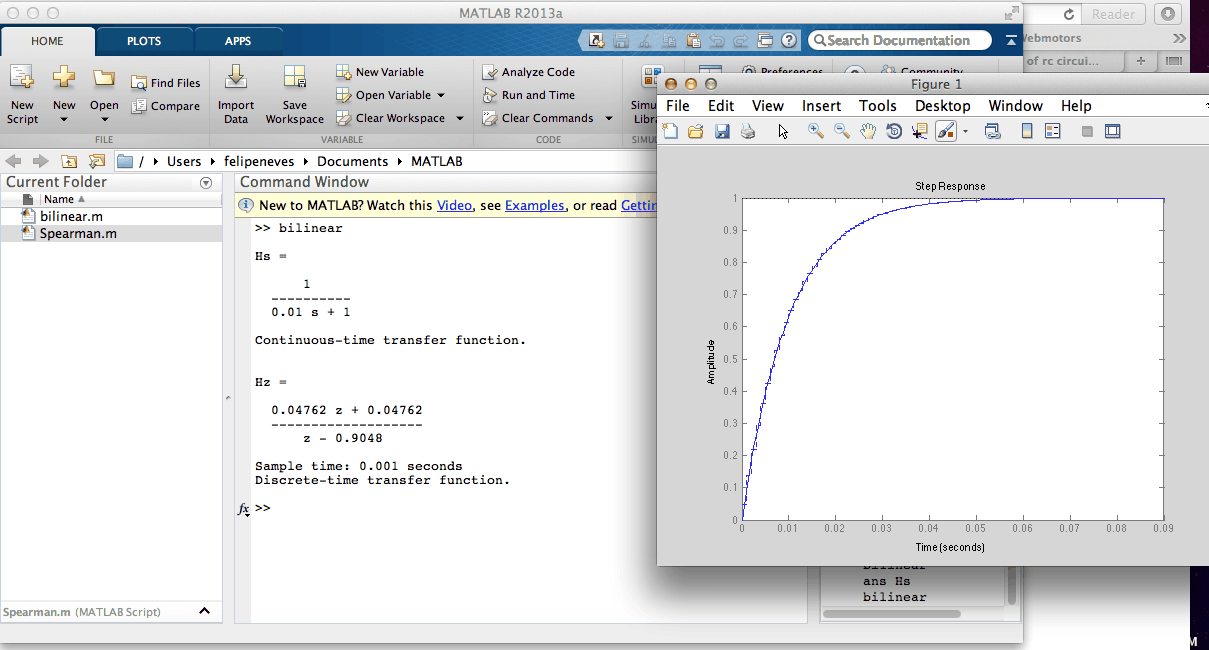Viewport: 1209px width, 650px height.
Task: Click the Link Plot icon
Action: point(992,131)
